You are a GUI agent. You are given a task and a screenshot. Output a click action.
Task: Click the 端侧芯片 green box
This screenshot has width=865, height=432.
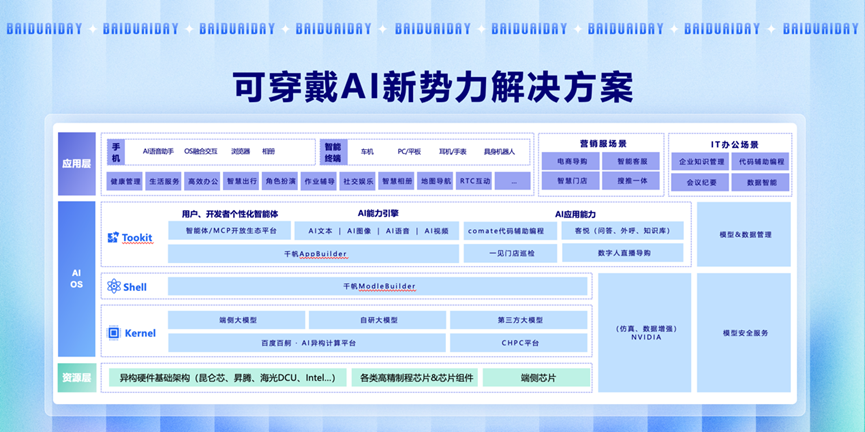[537, 378]
